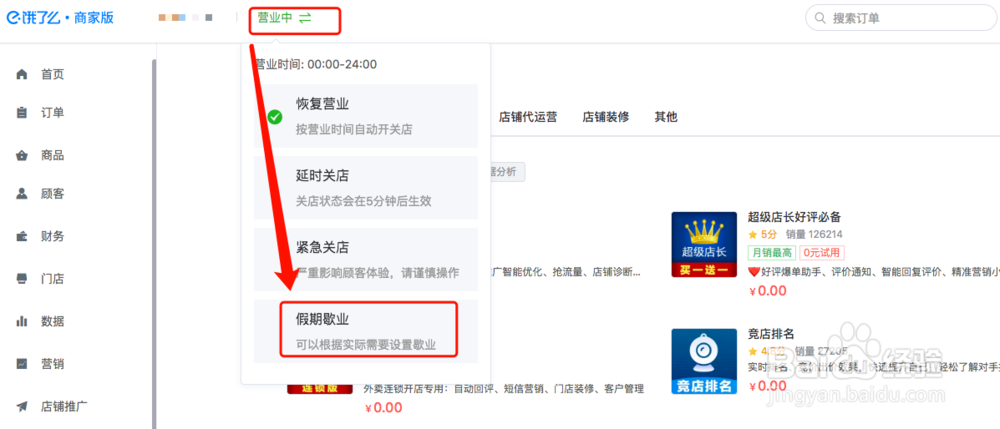
Task: Open the 其他 tab
Action: tap(666, 117)
